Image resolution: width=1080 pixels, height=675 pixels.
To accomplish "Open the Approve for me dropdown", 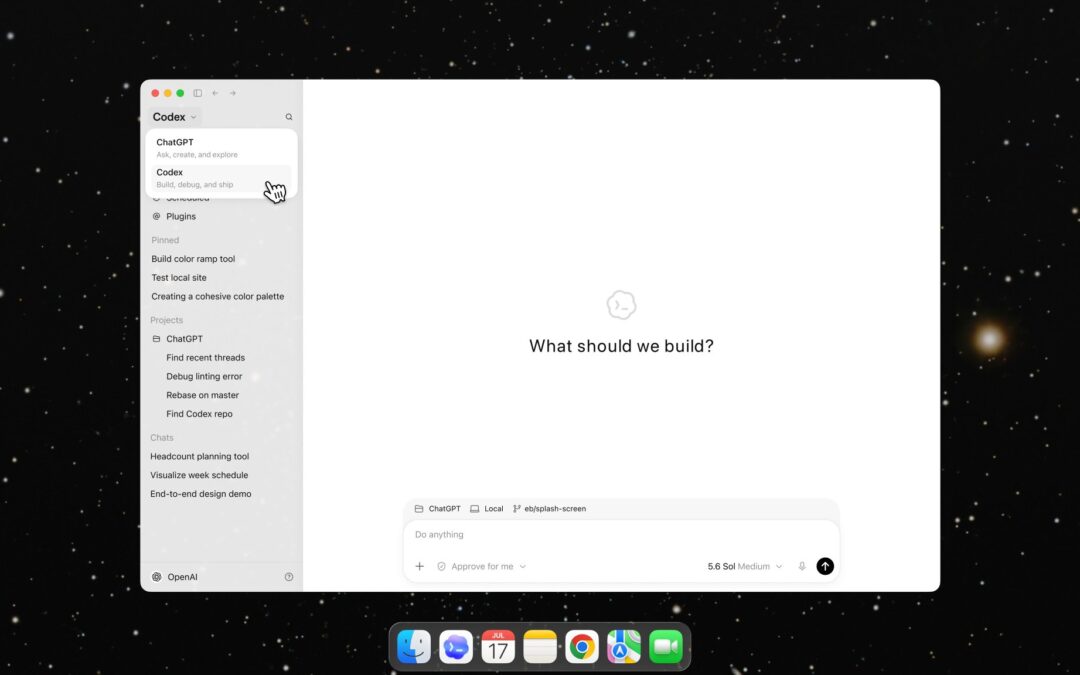I will [481, 566].
